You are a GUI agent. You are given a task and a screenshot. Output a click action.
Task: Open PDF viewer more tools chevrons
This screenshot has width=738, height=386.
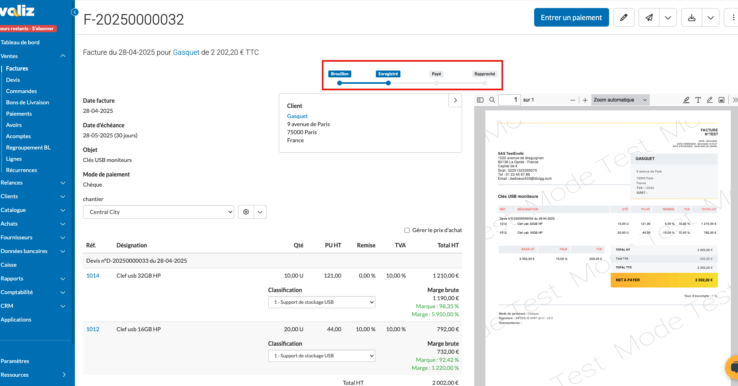(x=735, y=100)
